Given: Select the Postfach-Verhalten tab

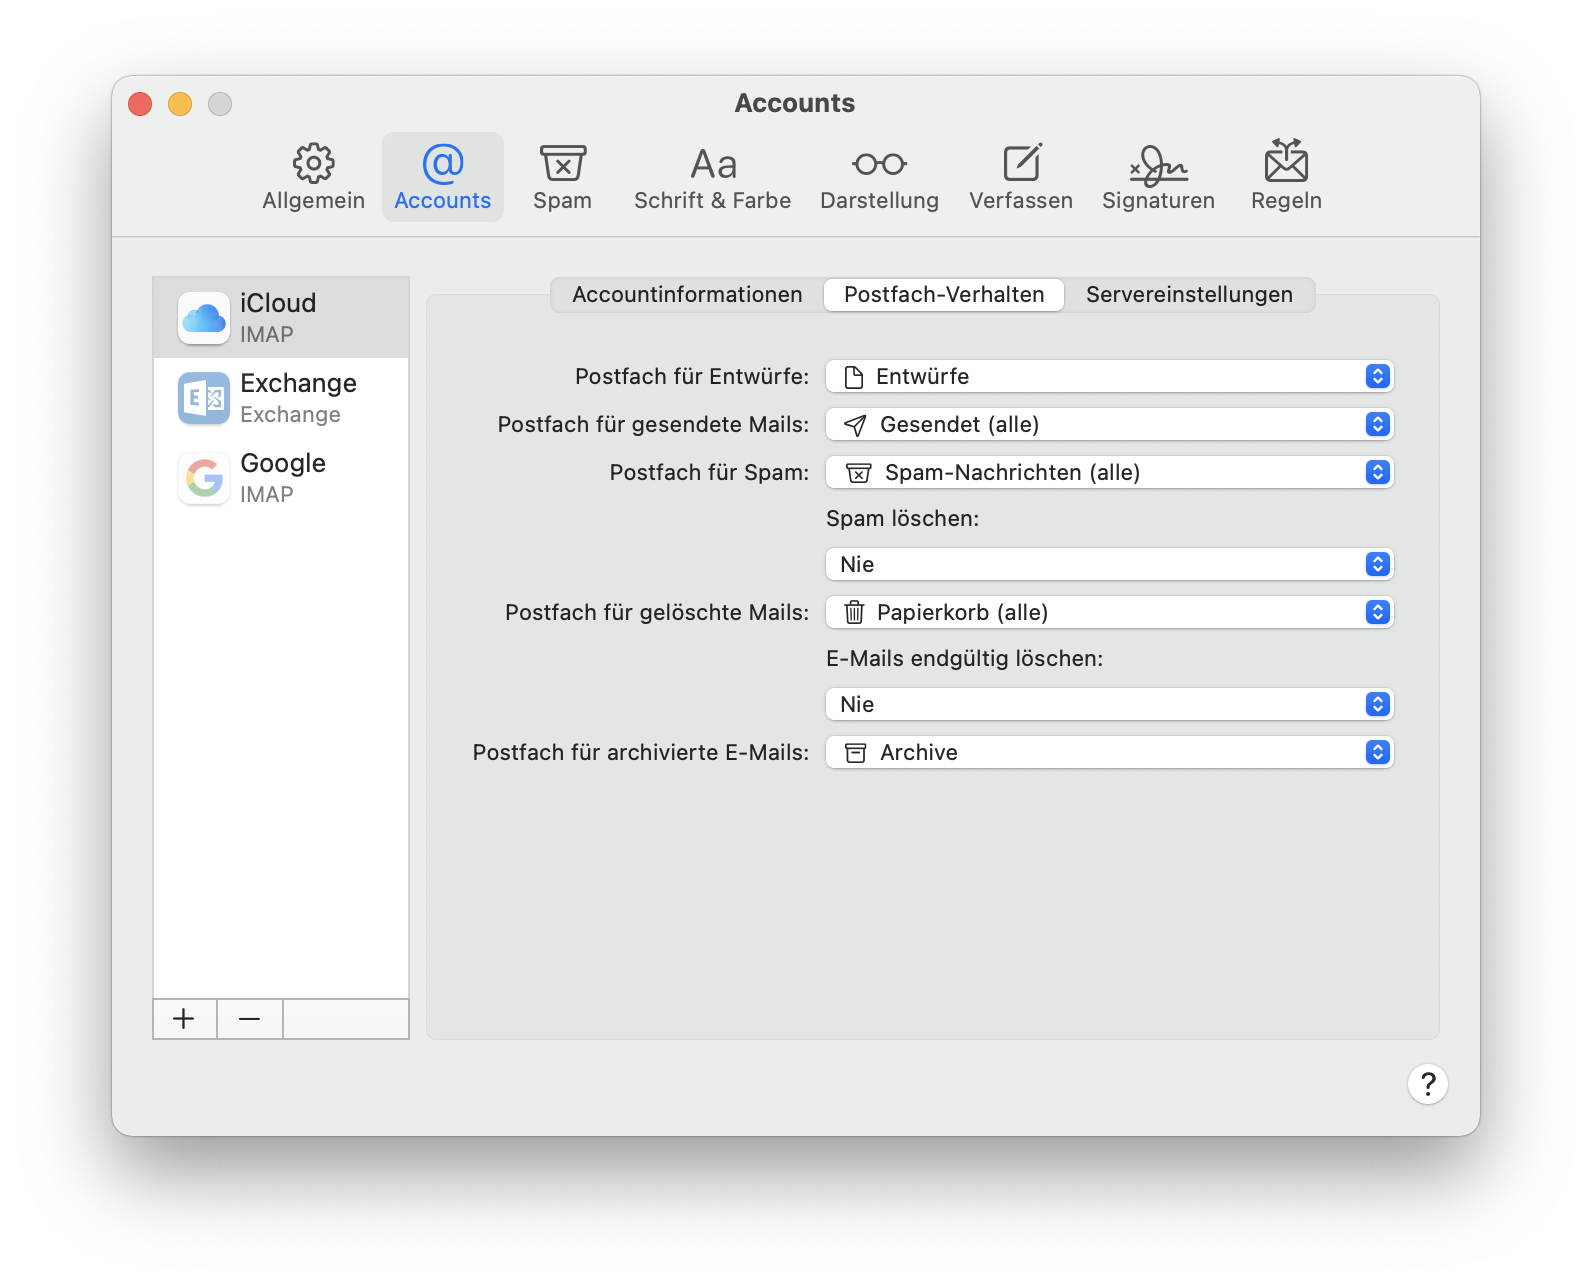Looking at the screenshot, I should pos(944,295).
